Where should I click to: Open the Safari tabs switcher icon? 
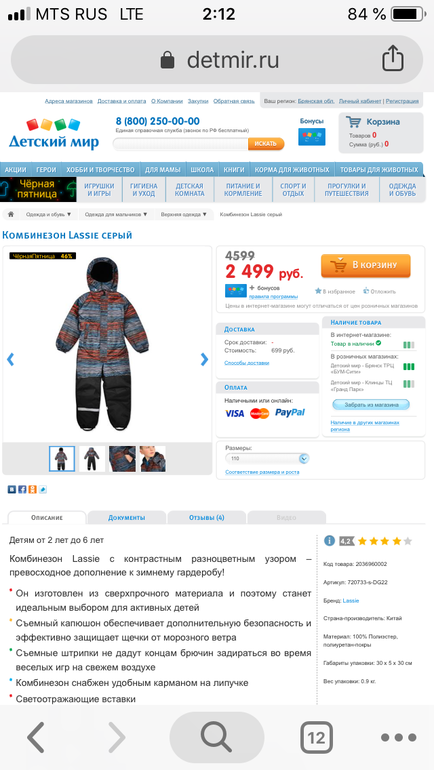[x=316, y=737]
